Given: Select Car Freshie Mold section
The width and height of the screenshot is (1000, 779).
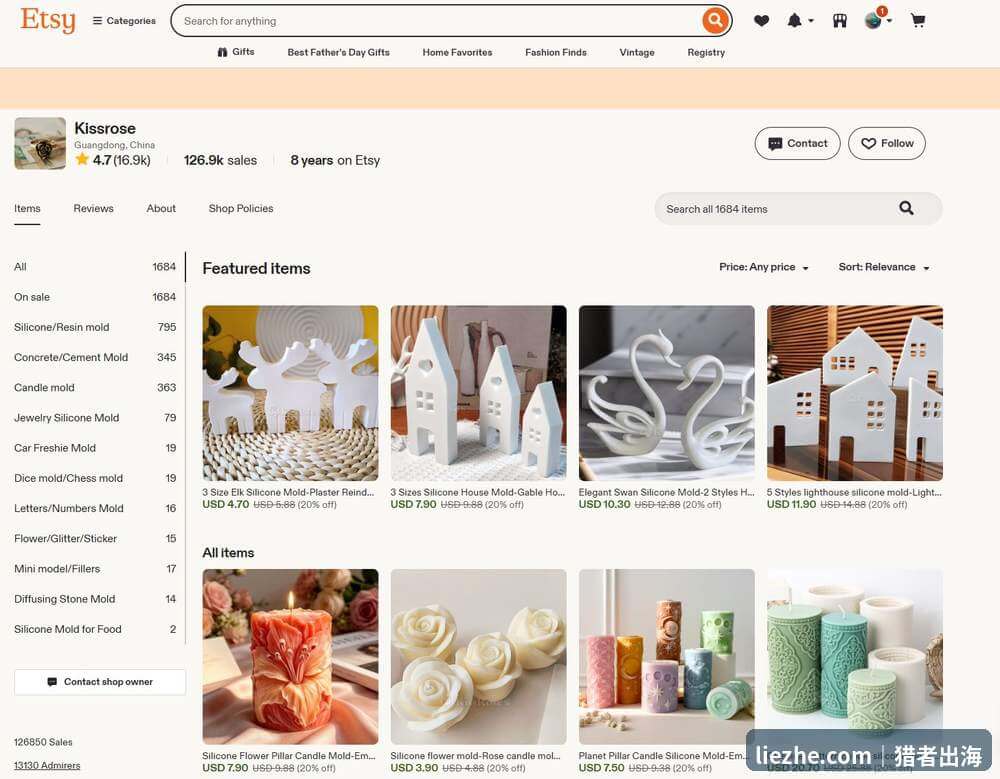Looking at the screenshot, I should [95, 448].
